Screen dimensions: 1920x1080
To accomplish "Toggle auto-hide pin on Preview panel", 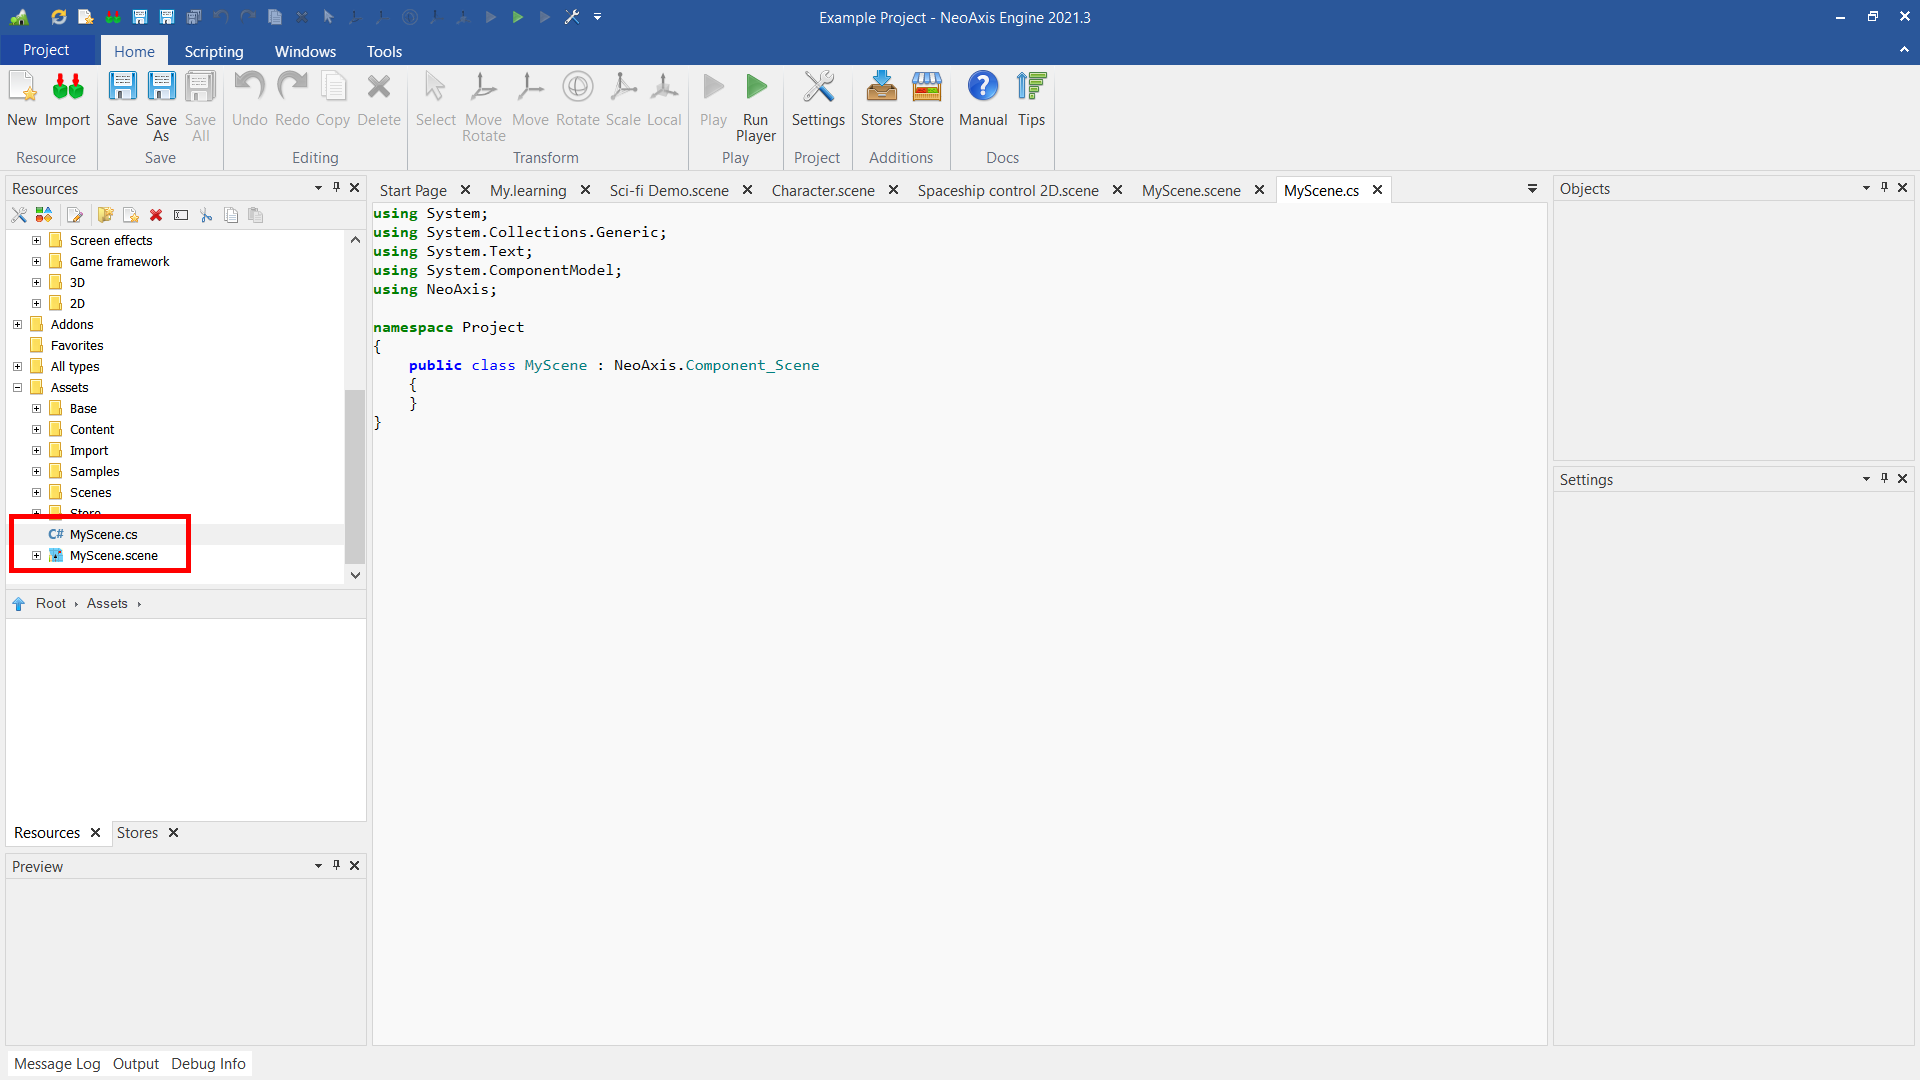I will [336, 865].
